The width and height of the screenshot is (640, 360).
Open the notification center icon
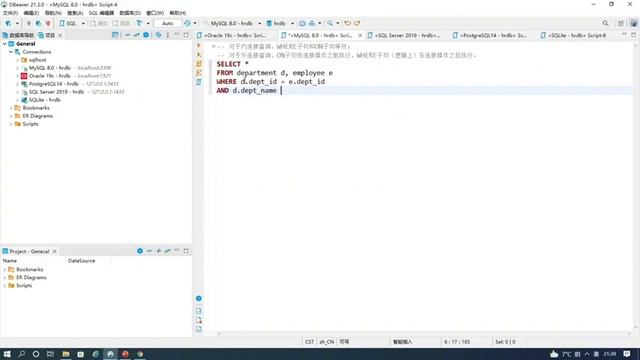pyautogui.click(x=627, y=354)
